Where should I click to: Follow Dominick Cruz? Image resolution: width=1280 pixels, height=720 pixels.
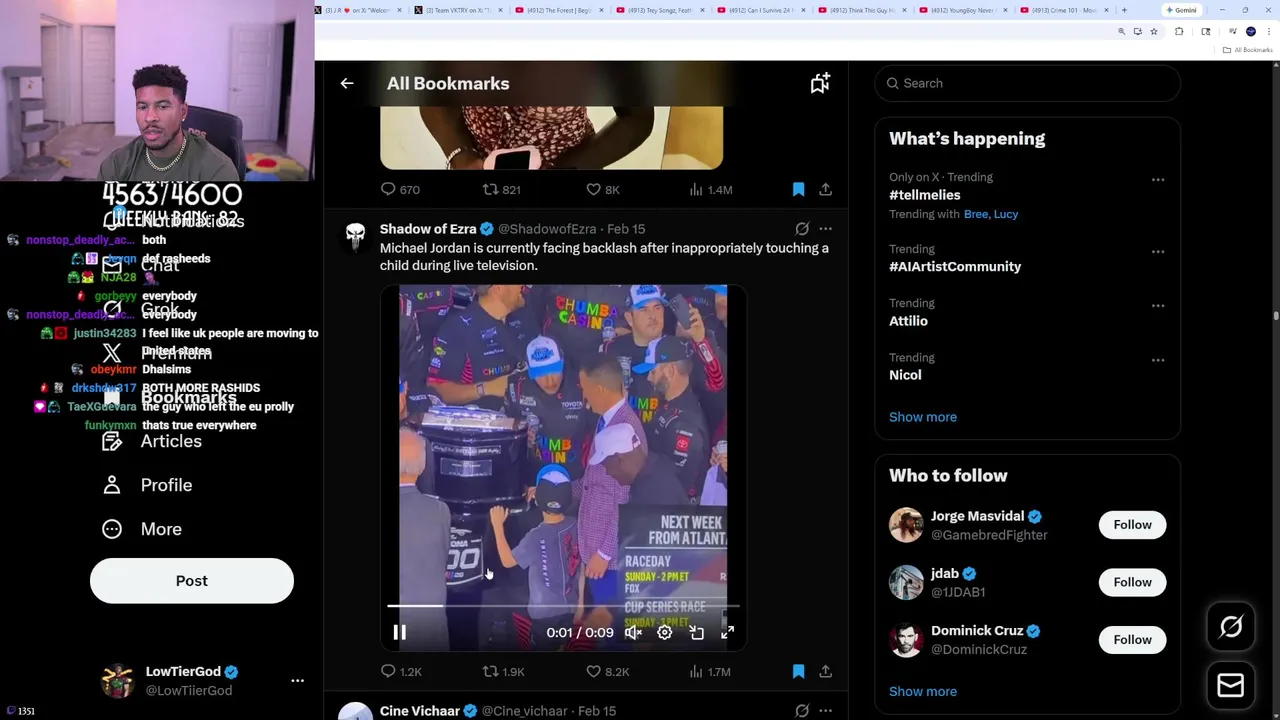coord(1132,640)
